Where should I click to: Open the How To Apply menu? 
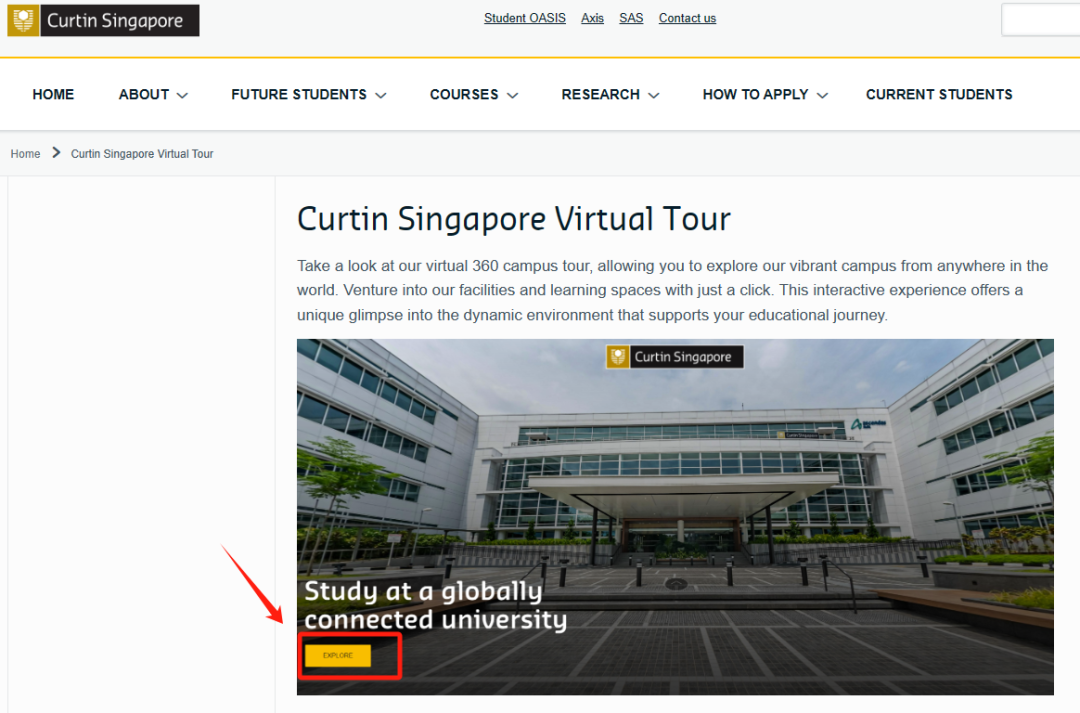coord(755,94)
